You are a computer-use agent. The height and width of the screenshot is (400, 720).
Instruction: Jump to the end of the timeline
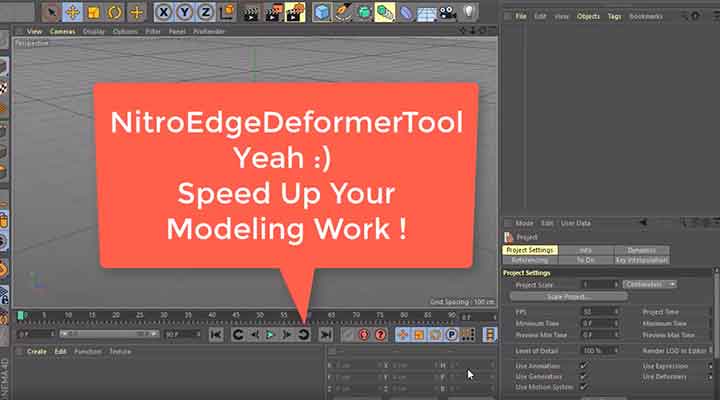point(326,334)
